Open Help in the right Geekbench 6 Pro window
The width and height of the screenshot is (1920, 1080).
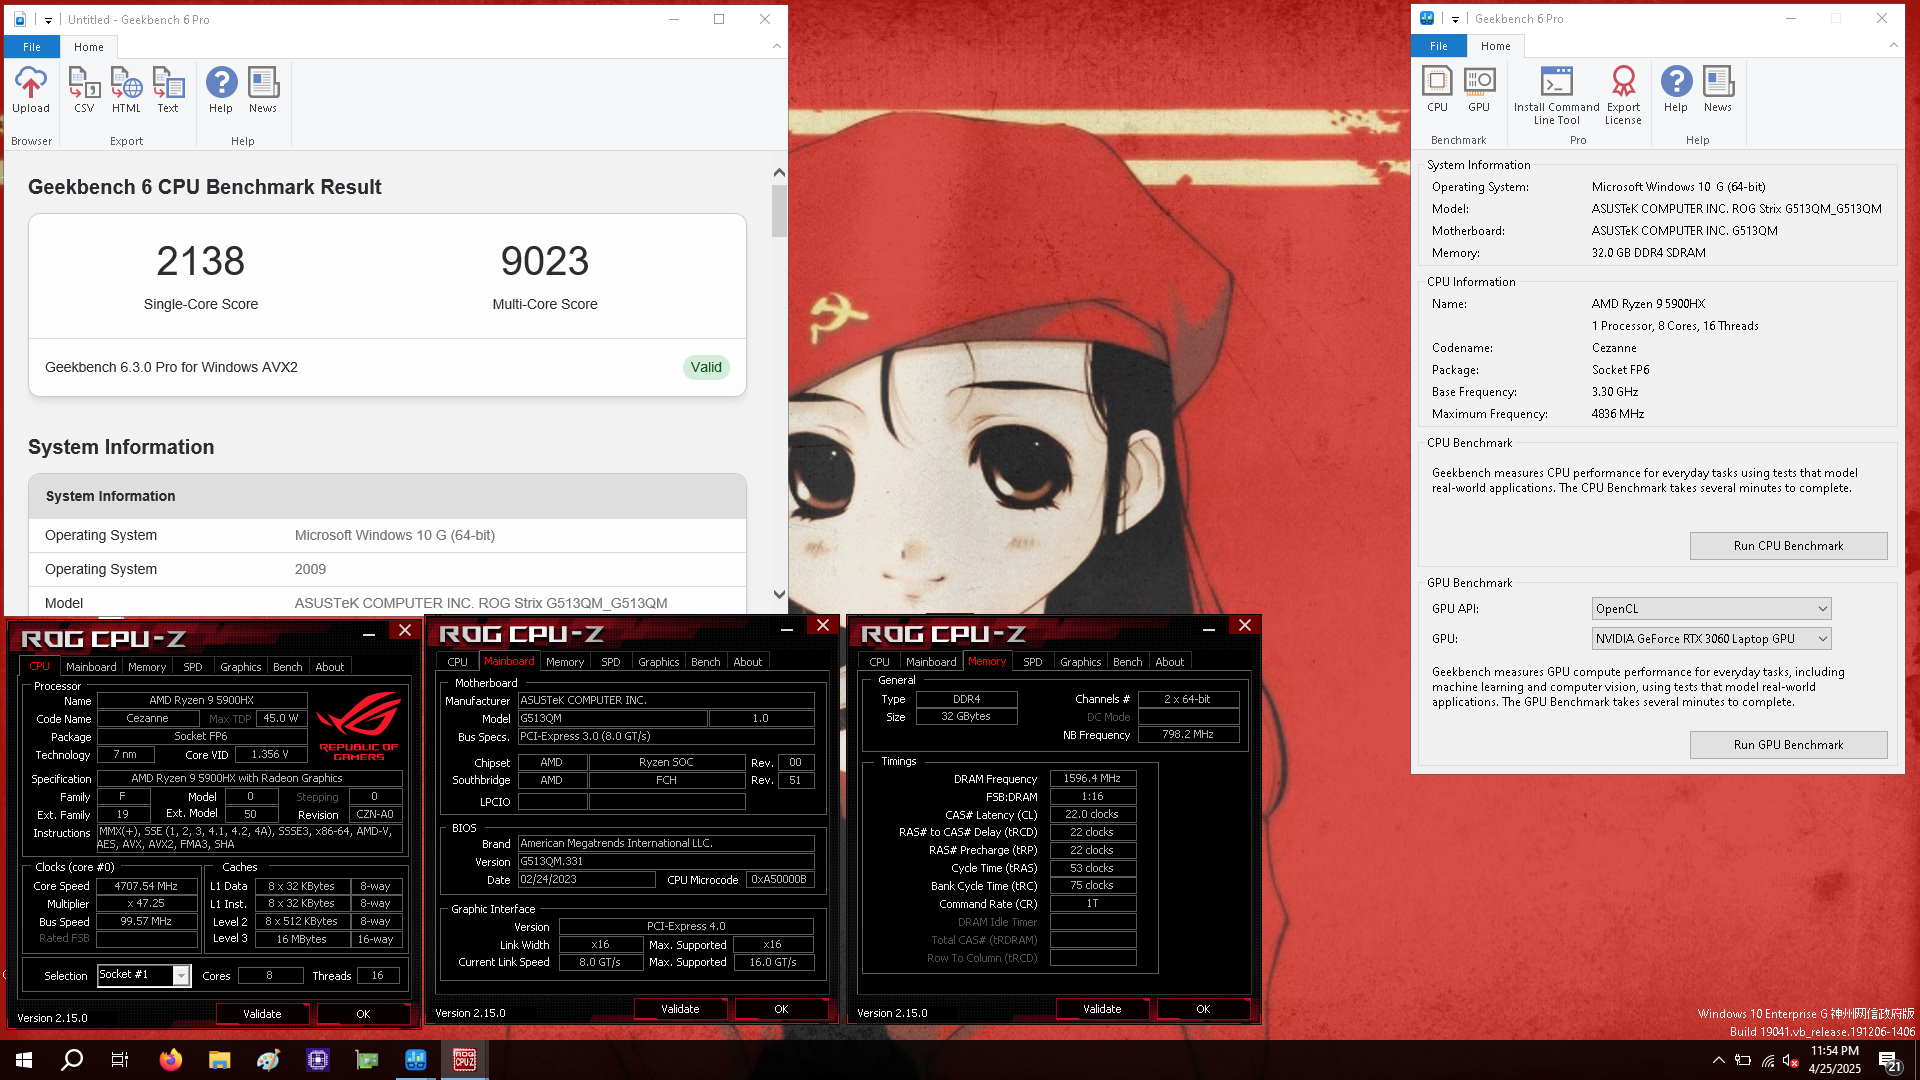click(x=1676, y=89)
